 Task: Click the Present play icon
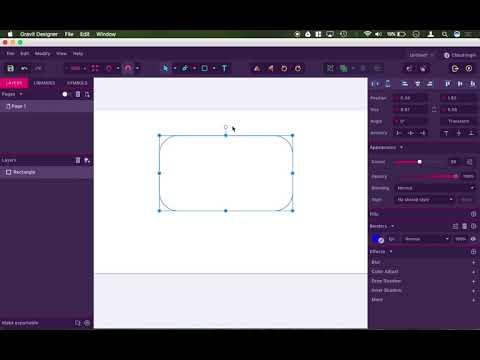[469, 68]
